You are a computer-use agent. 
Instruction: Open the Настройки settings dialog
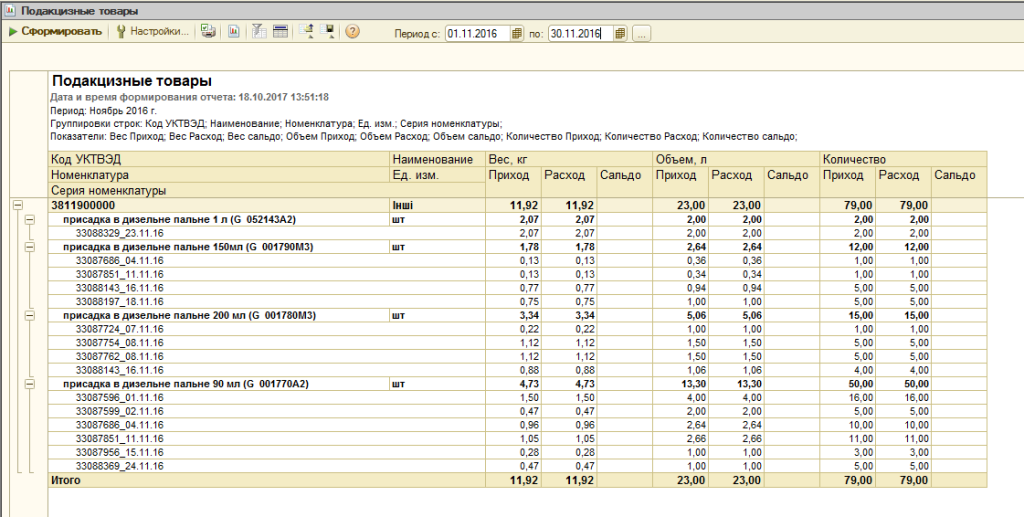(153, 32)
